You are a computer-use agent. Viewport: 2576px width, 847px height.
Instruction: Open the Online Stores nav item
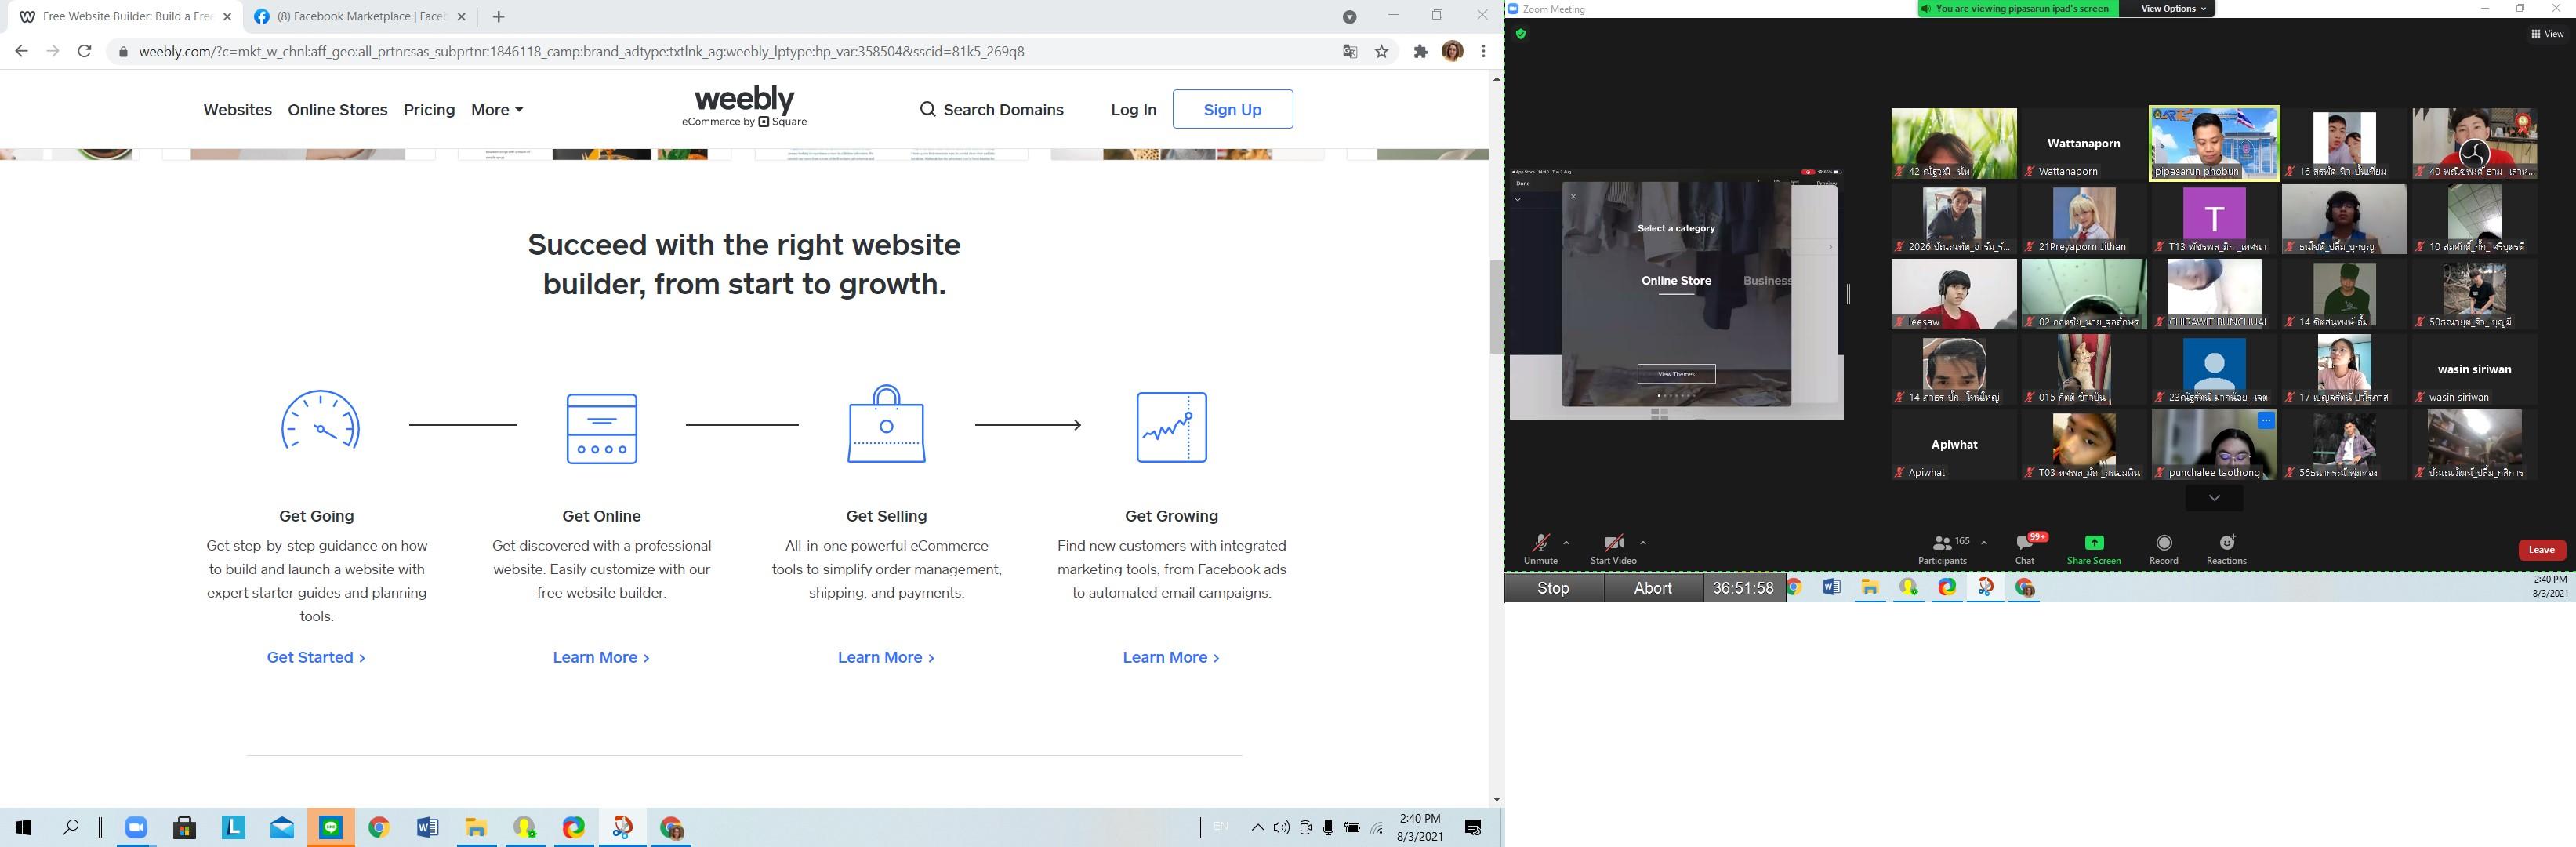click(x=338, y=110)
